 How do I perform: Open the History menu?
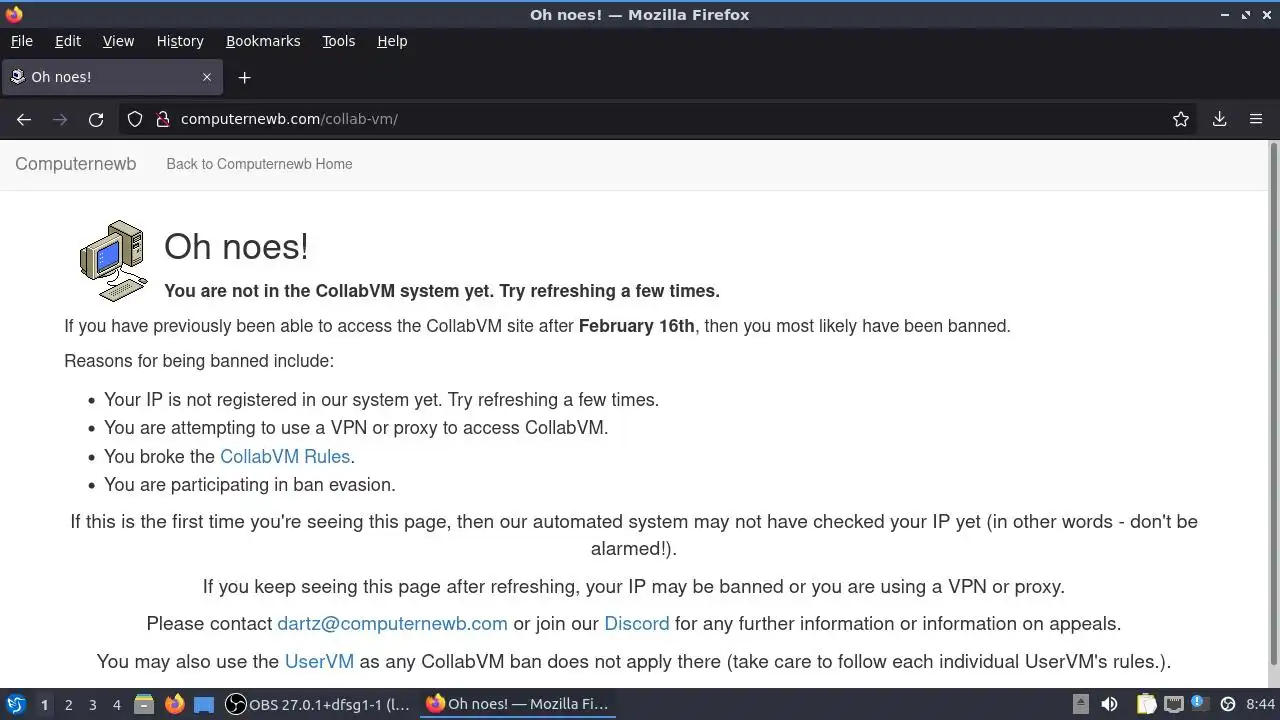[180, 41]
